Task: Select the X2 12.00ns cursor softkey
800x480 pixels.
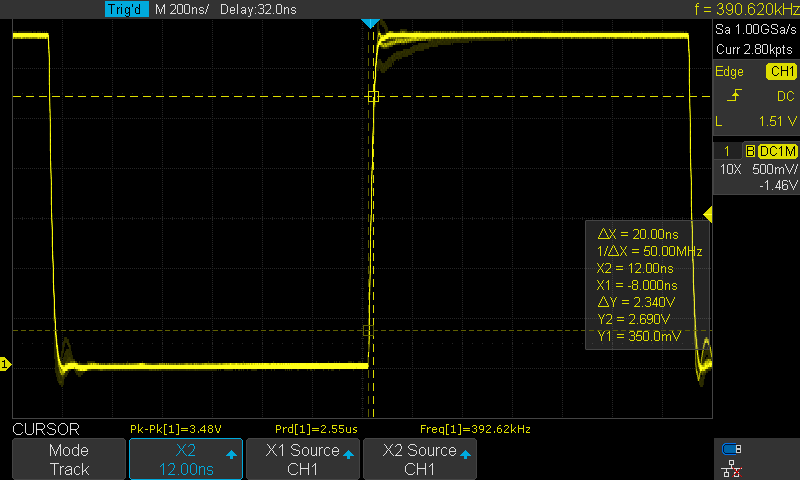Action: pyautogui.click(x=185, y=459)
